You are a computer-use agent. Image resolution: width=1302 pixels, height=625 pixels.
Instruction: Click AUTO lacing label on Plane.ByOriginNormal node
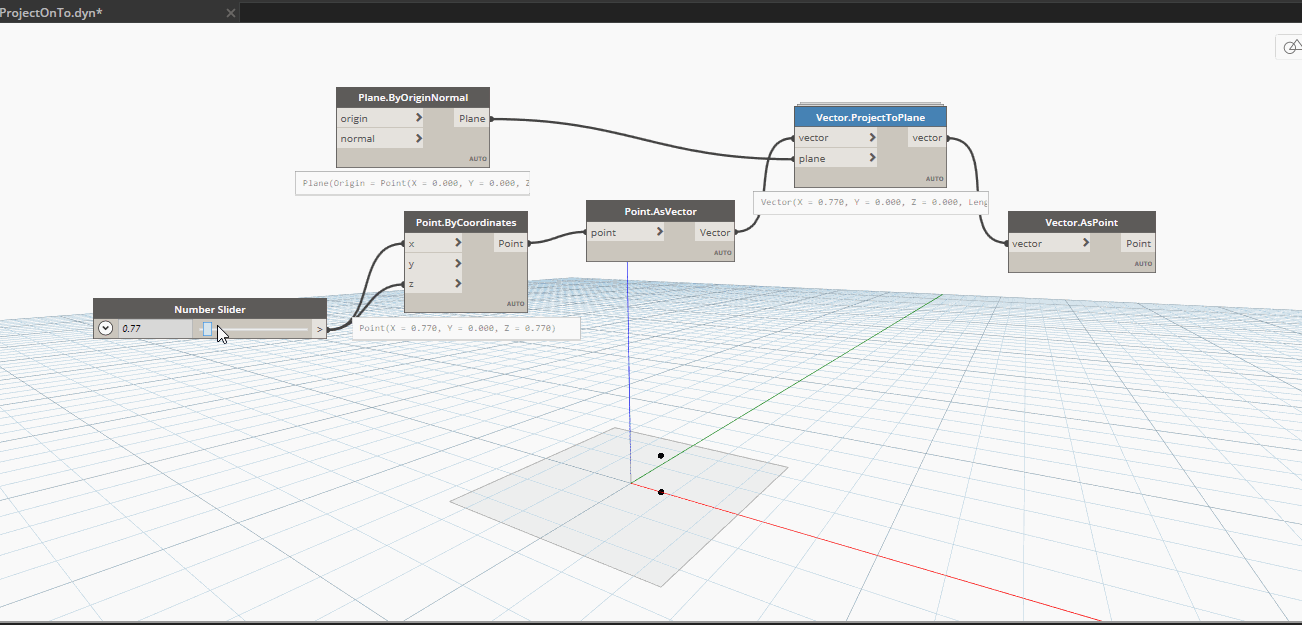pyautogui.click(x=478, y=159)
